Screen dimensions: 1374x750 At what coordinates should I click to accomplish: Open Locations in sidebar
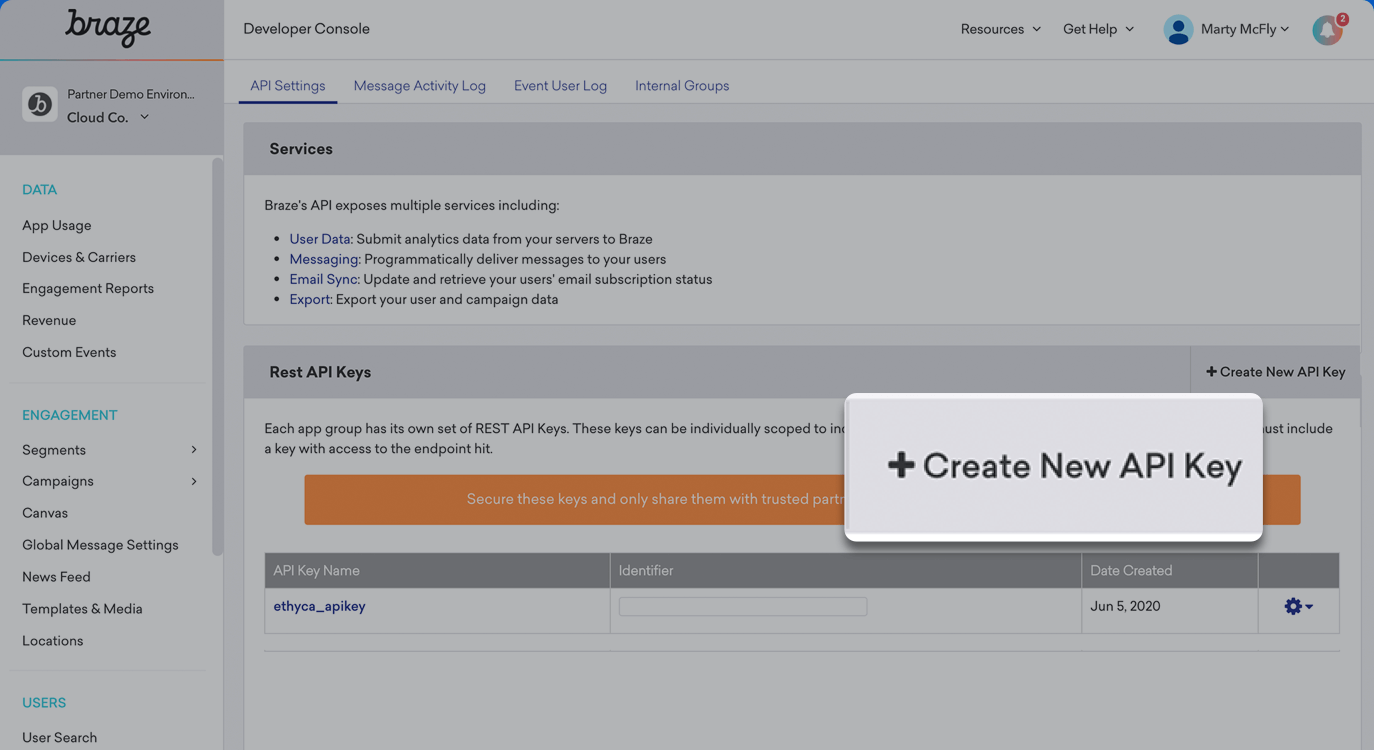53,641
